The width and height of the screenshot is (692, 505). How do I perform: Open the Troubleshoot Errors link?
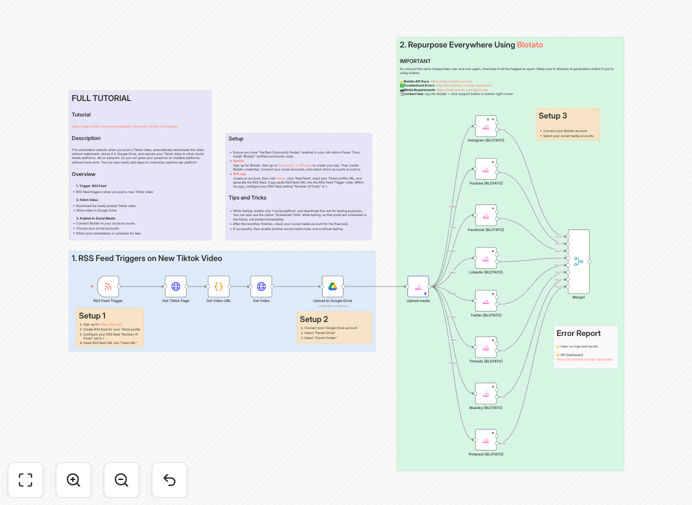tap(464, 86)
